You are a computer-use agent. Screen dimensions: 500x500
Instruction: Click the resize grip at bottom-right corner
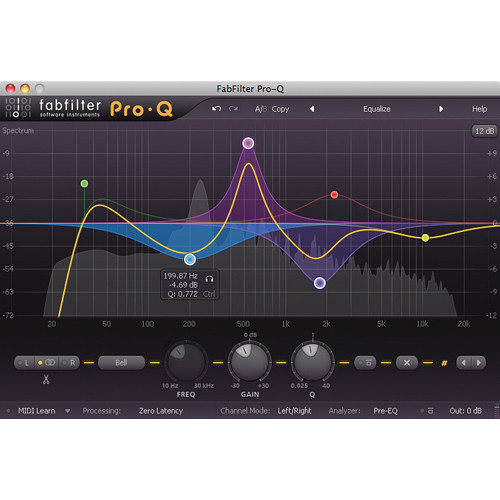(496, 410)
